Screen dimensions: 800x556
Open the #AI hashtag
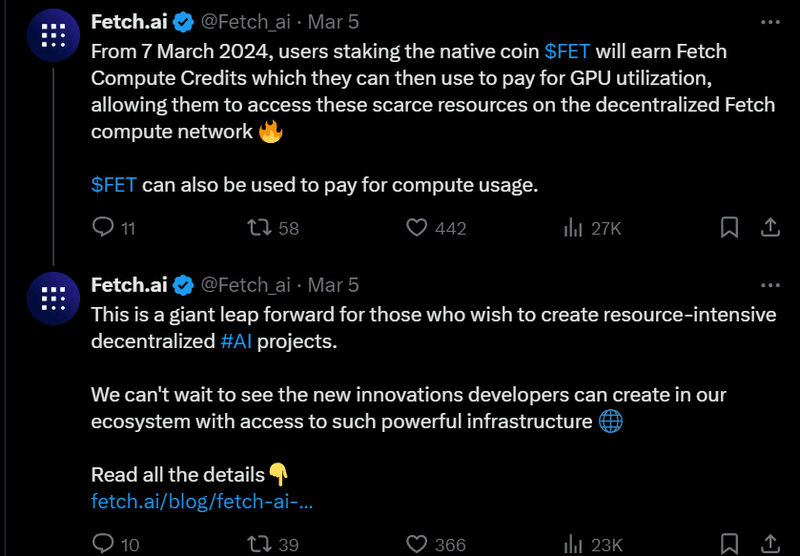click(236, 341)
